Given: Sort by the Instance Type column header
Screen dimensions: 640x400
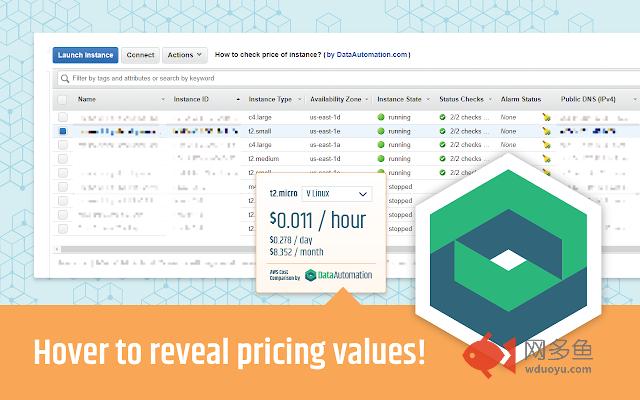Looking at the screenshot, I should point(270,100).
